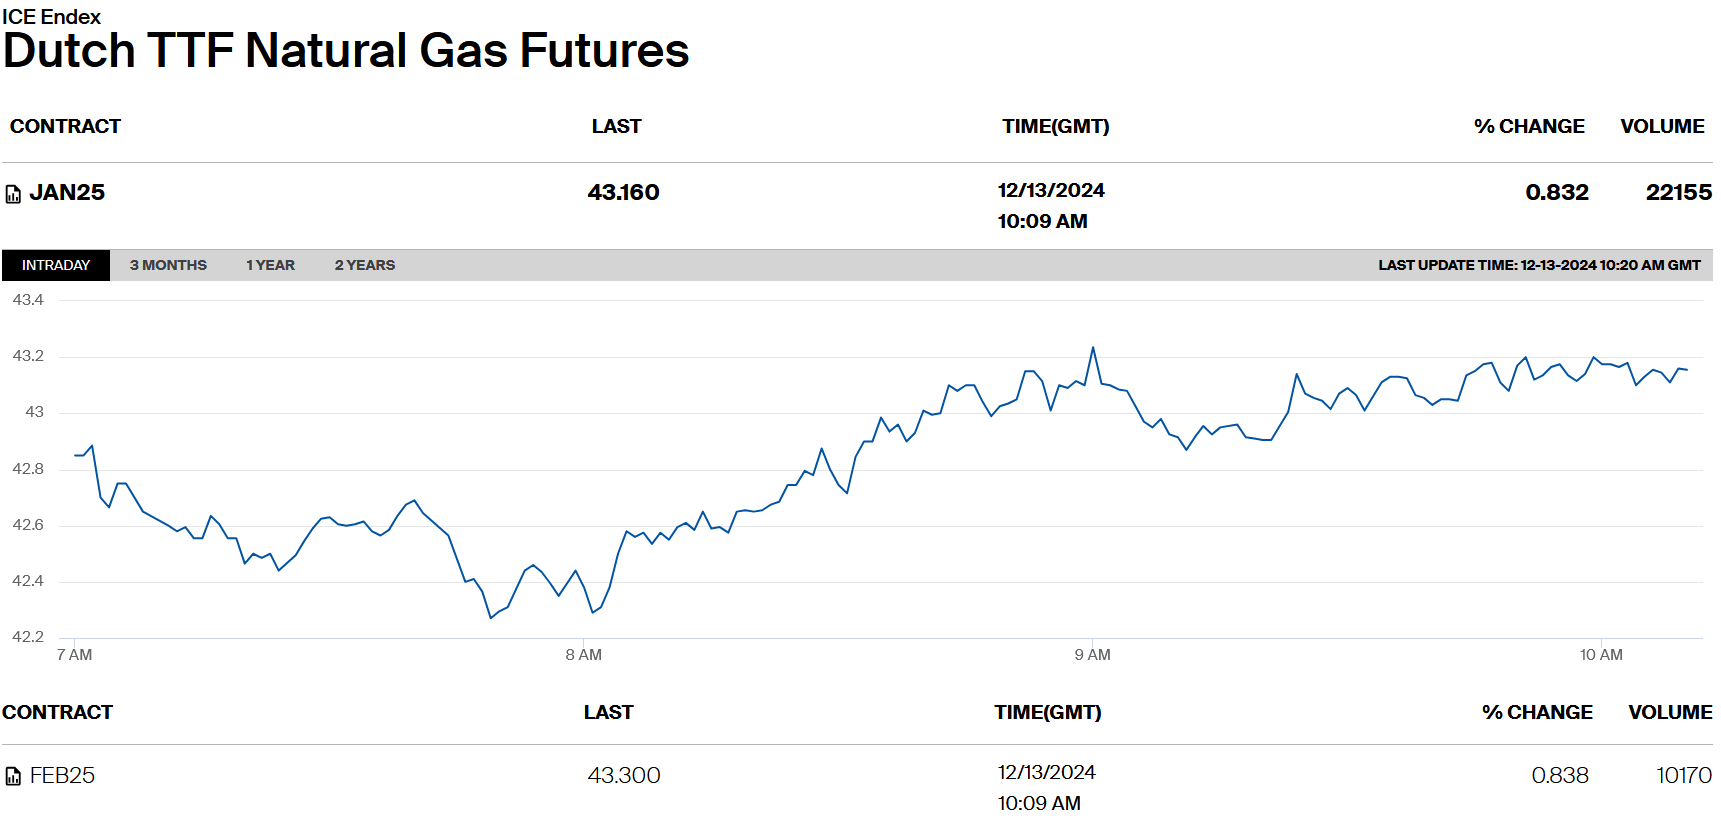Click the top CONTRACT column header
Viewport: 1721px width, 831px height.
tap(65, 126)
